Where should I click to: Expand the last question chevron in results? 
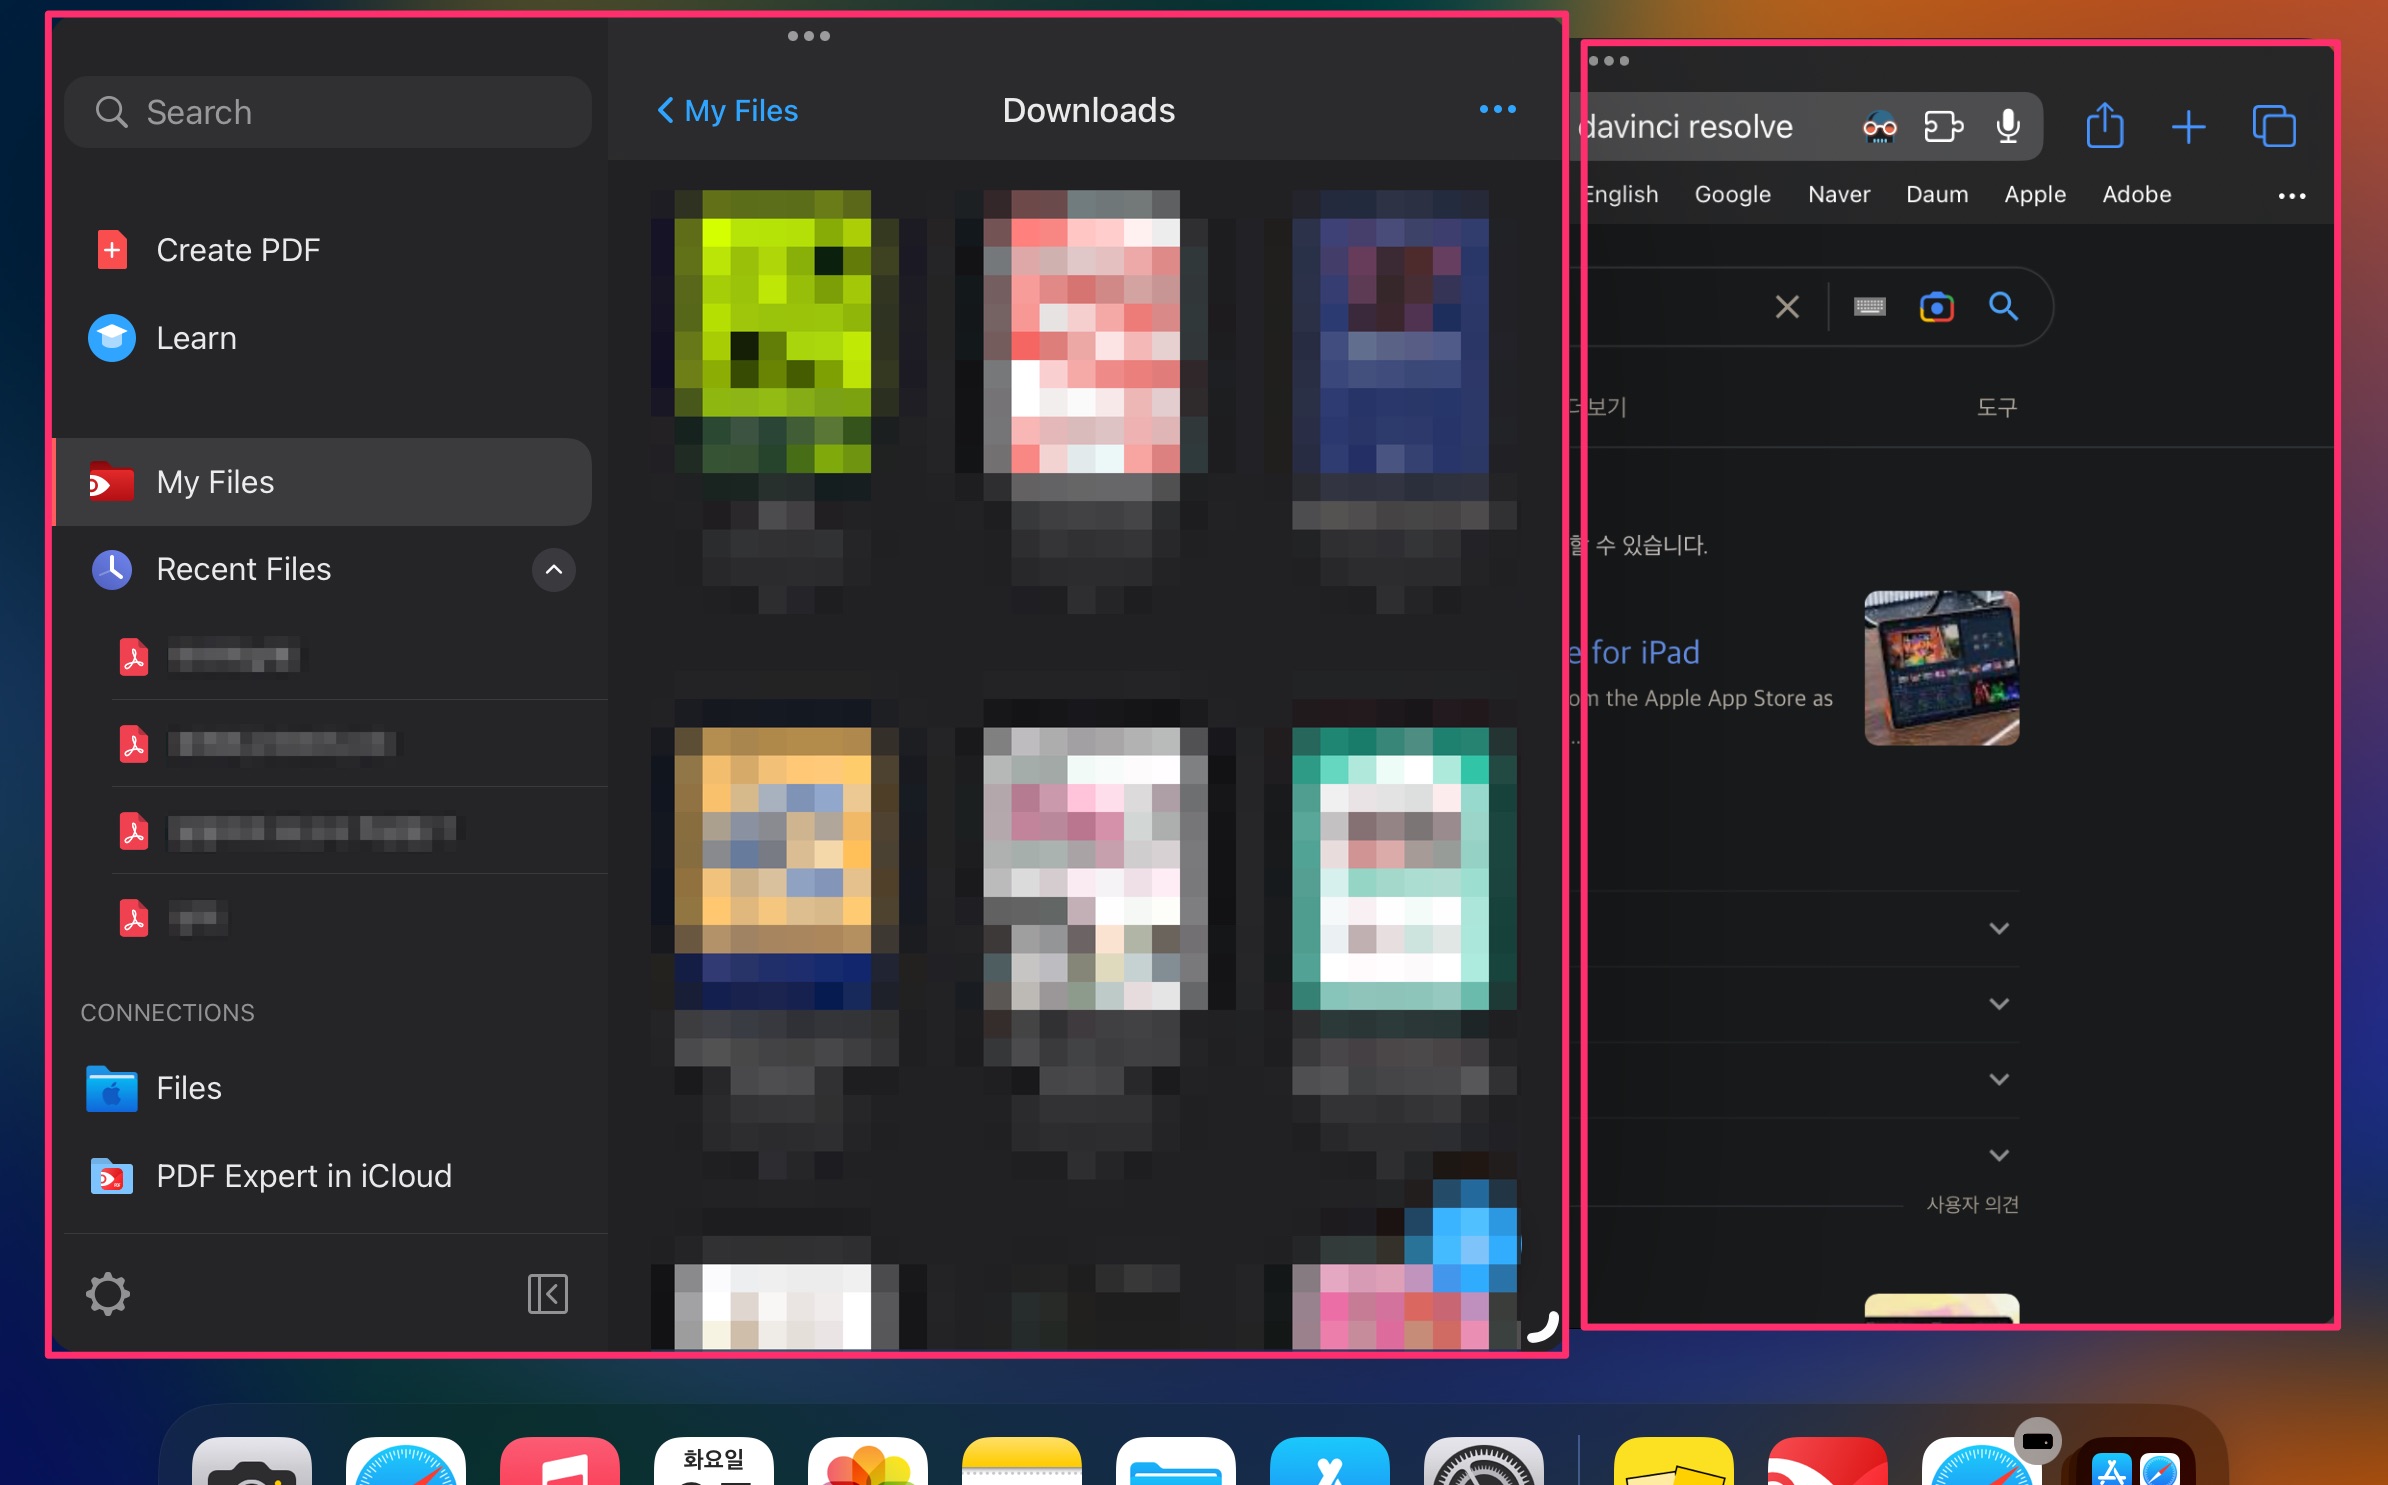tap(1999, 1156)
